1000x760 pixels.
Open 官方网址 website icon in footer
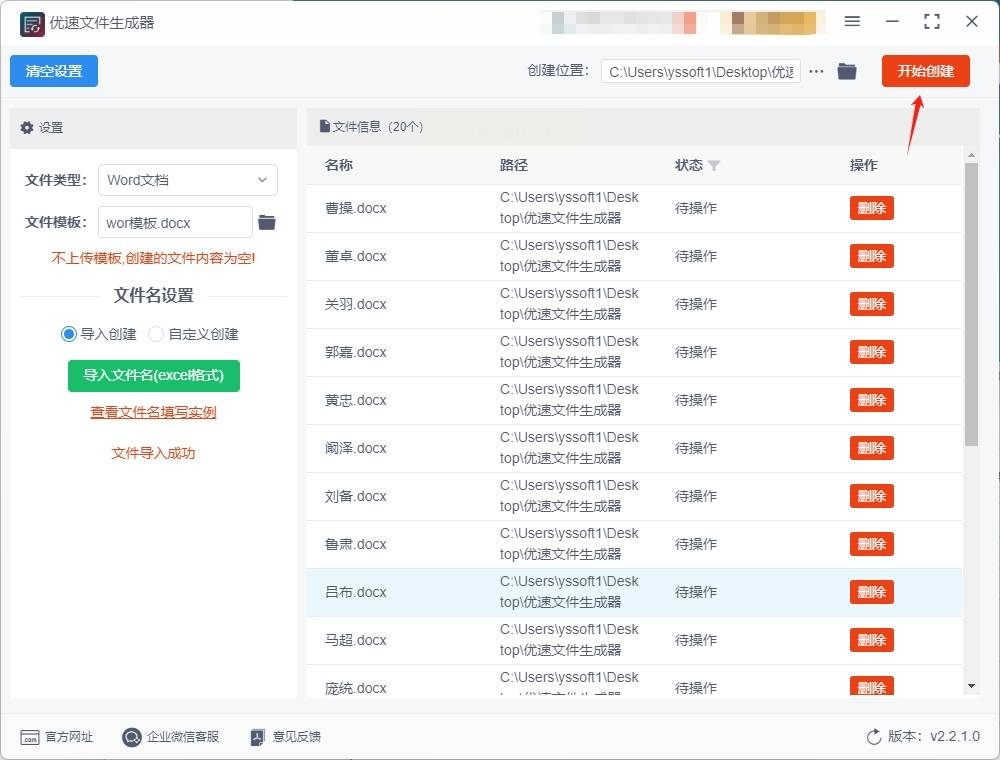pos(30,737)
